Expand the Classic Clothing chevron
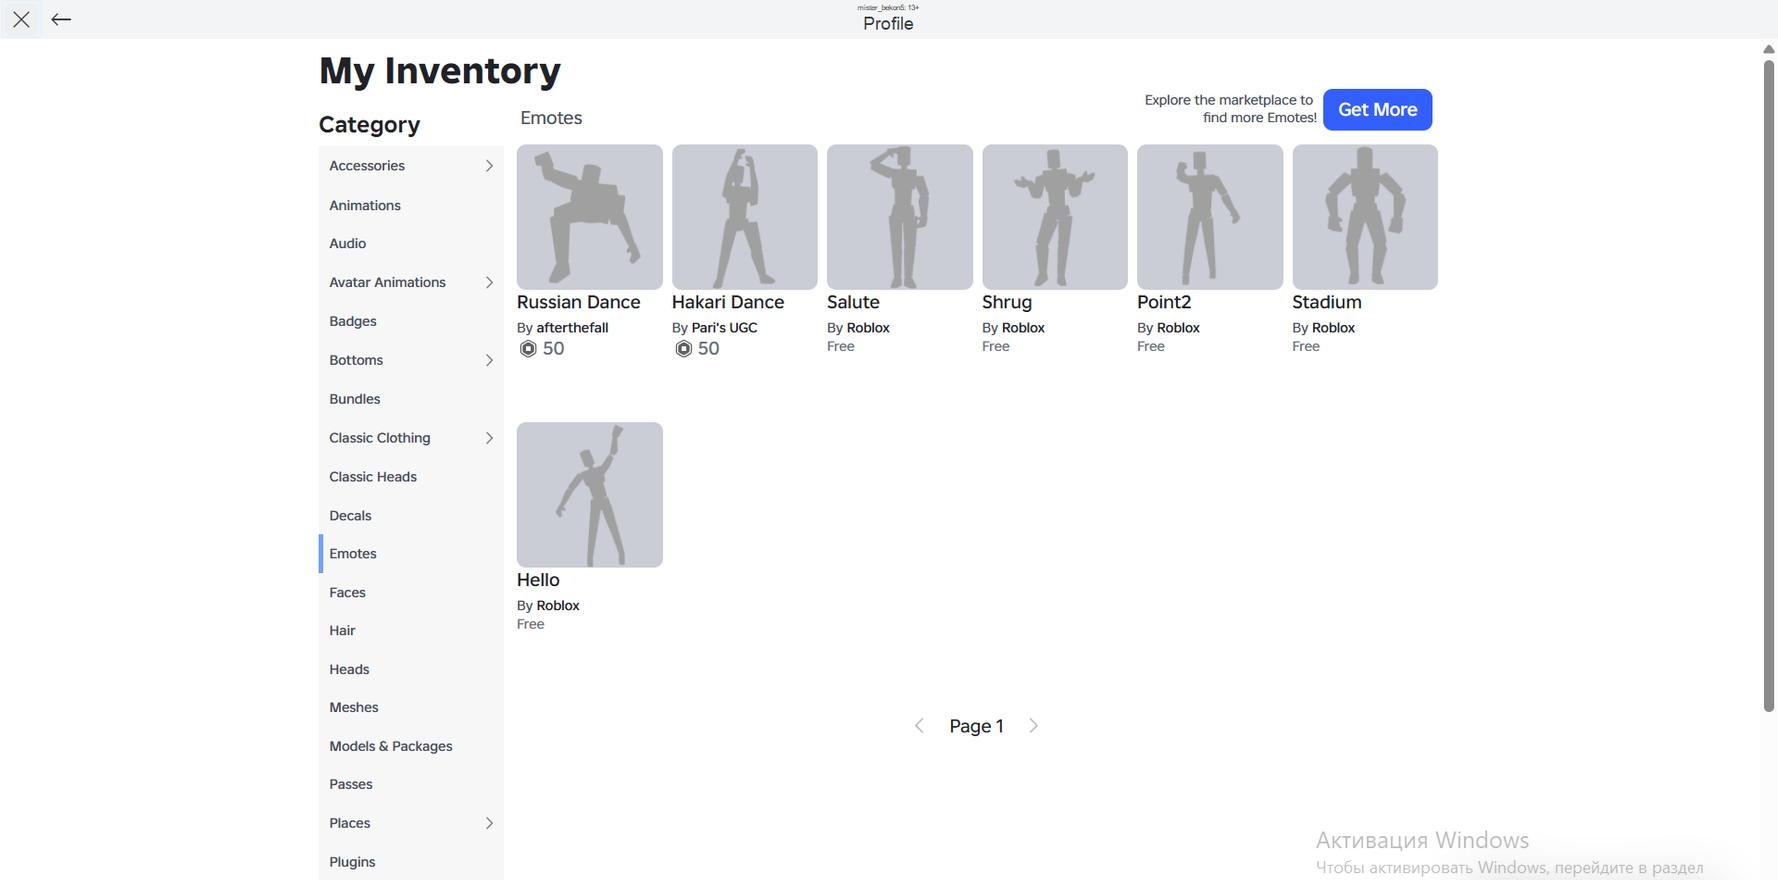The width and height of the screenshot is (1778, 880). coord(489,438)
